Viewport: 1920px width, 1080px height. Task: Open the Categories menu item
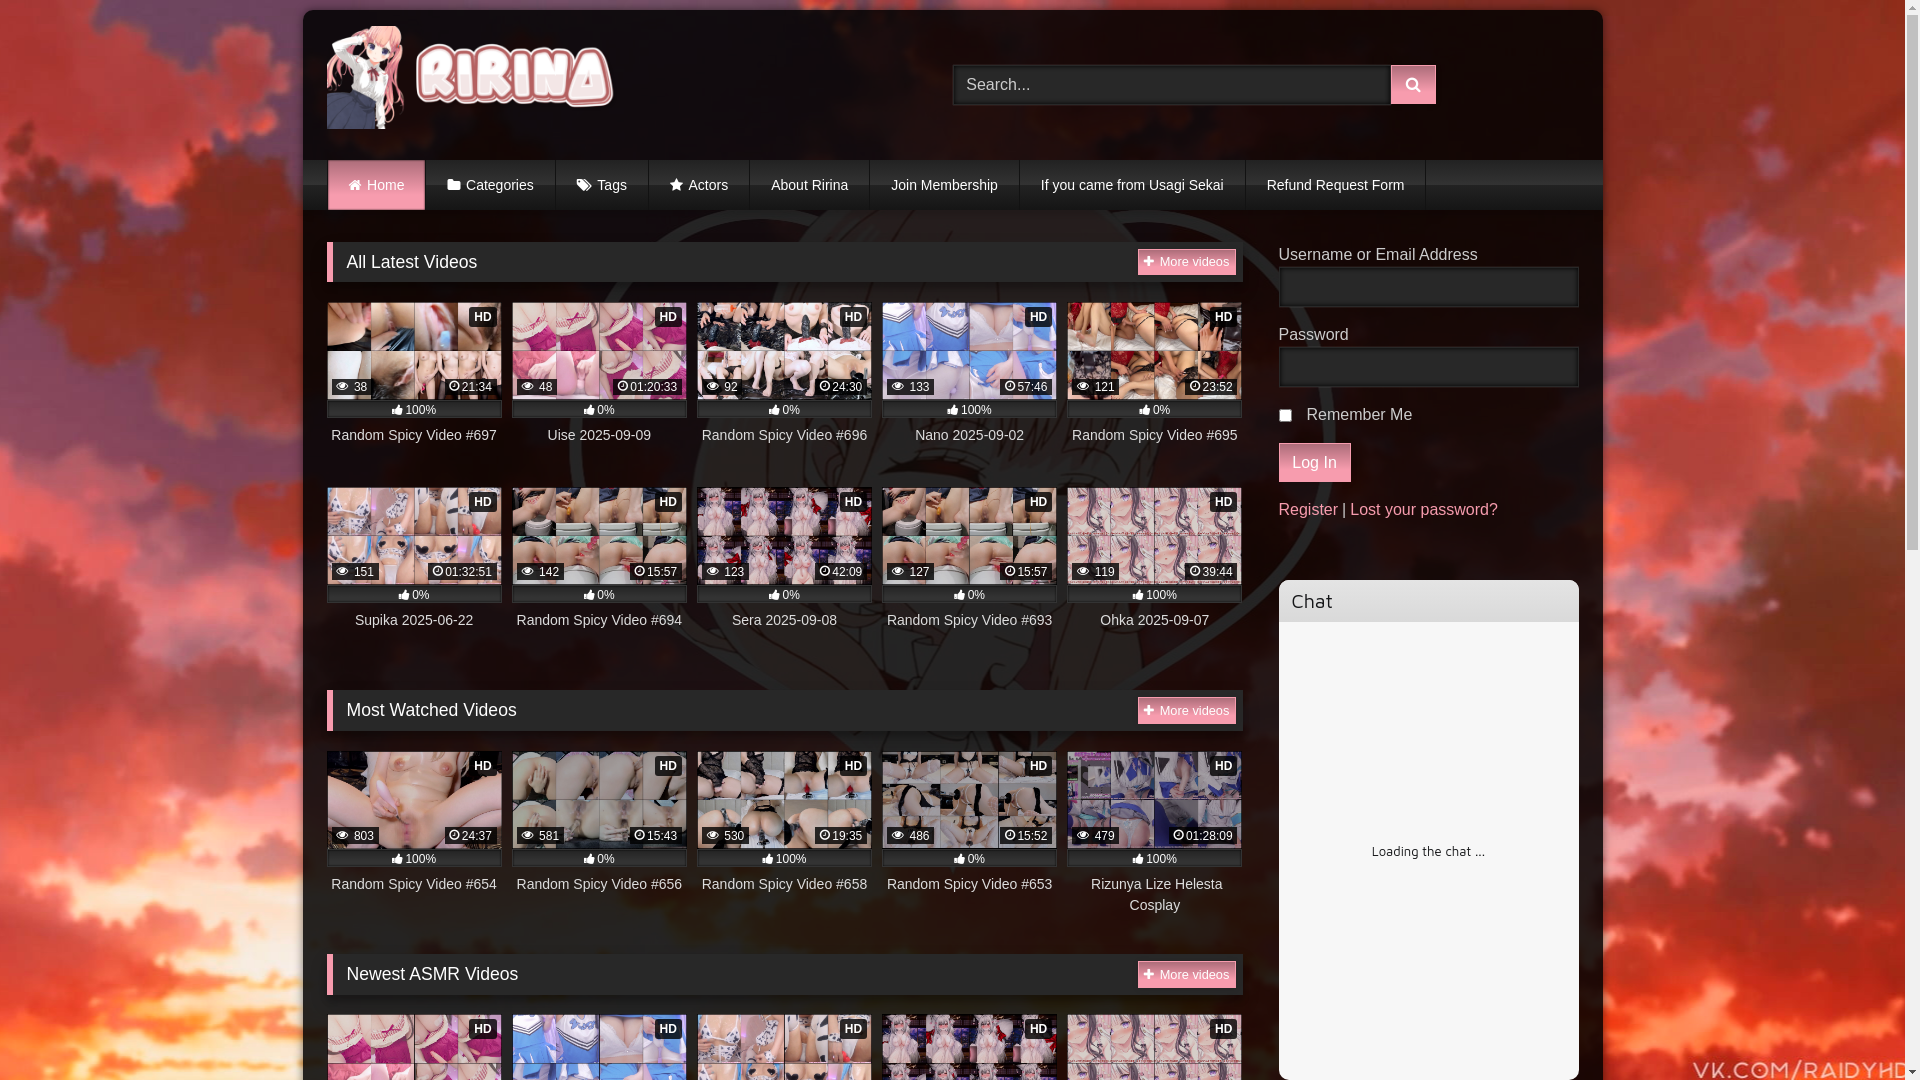pos(490,185)
